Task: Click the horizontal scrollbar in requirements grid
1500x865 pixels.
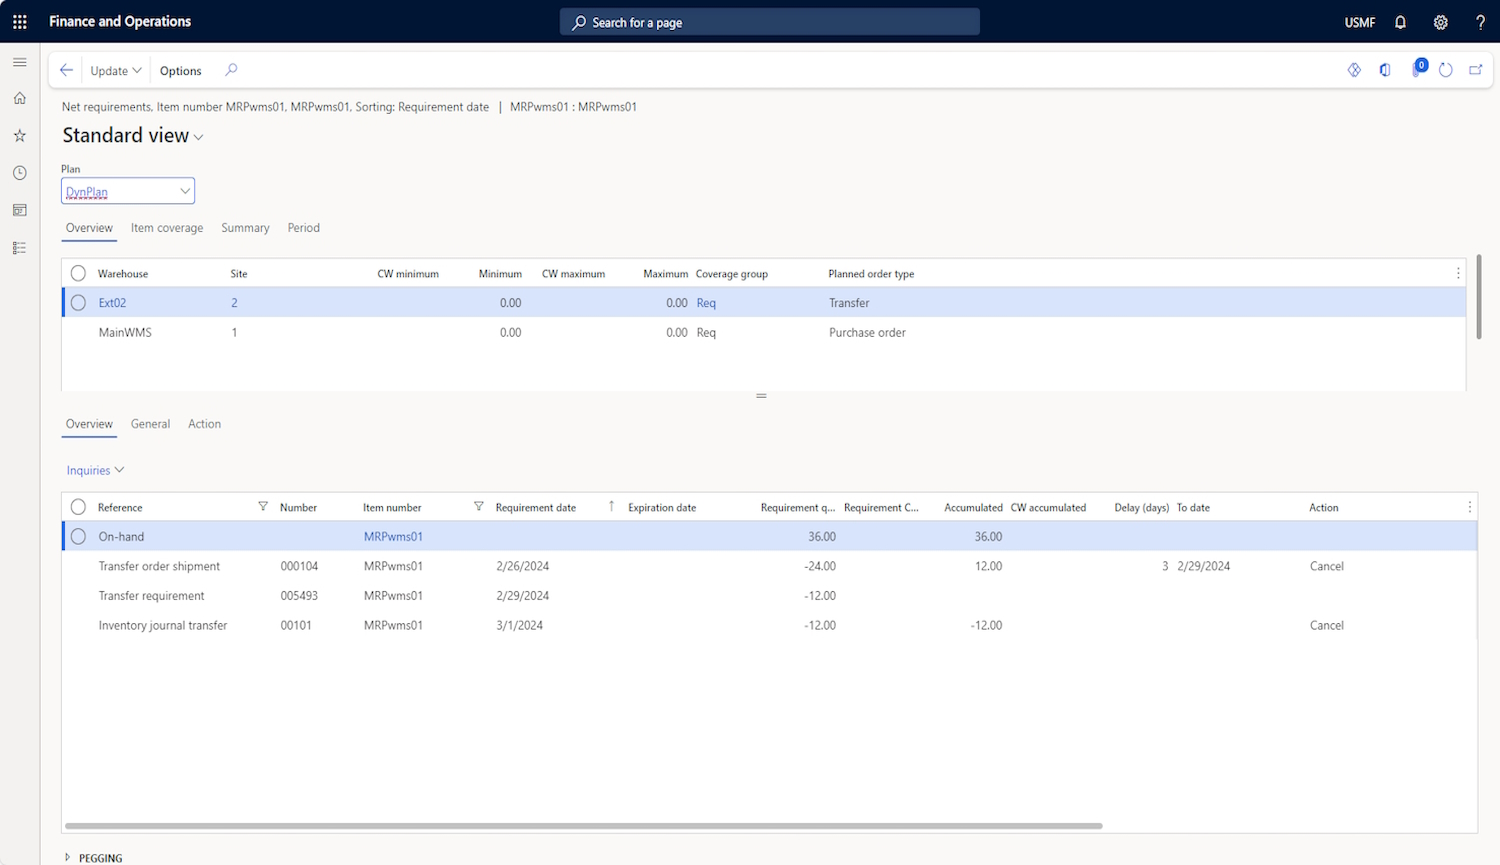Action: pyautogui.click(x=583, y=826)
